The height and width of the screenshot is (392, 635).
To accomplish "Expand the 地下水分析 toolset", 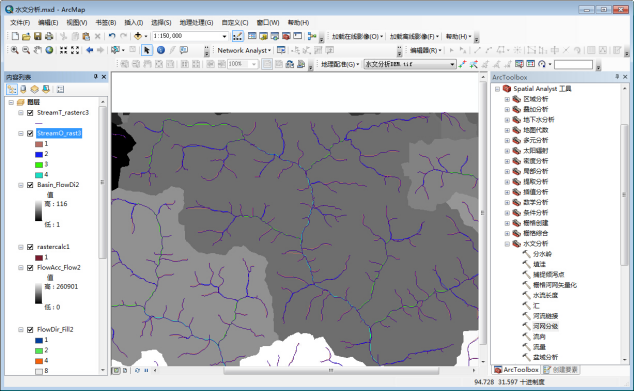I will [x=507, y=120].
